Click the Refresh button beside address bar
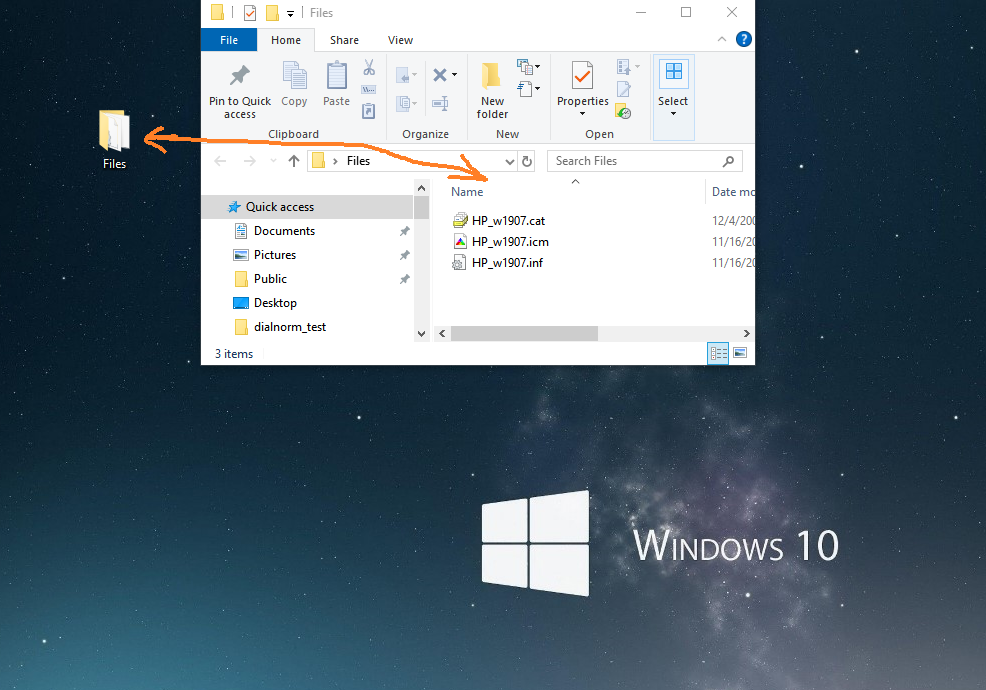Image resolution: width=986 pixels, height=690 pixels. 527,161
